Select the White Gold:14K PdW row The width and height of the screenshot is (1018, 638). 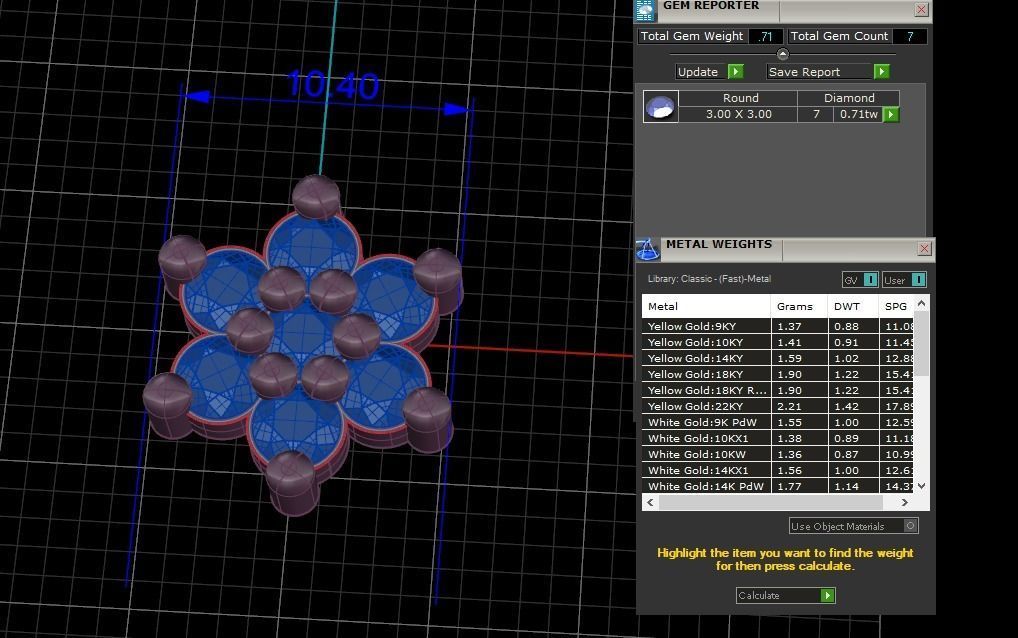click(x=778, y=486)
